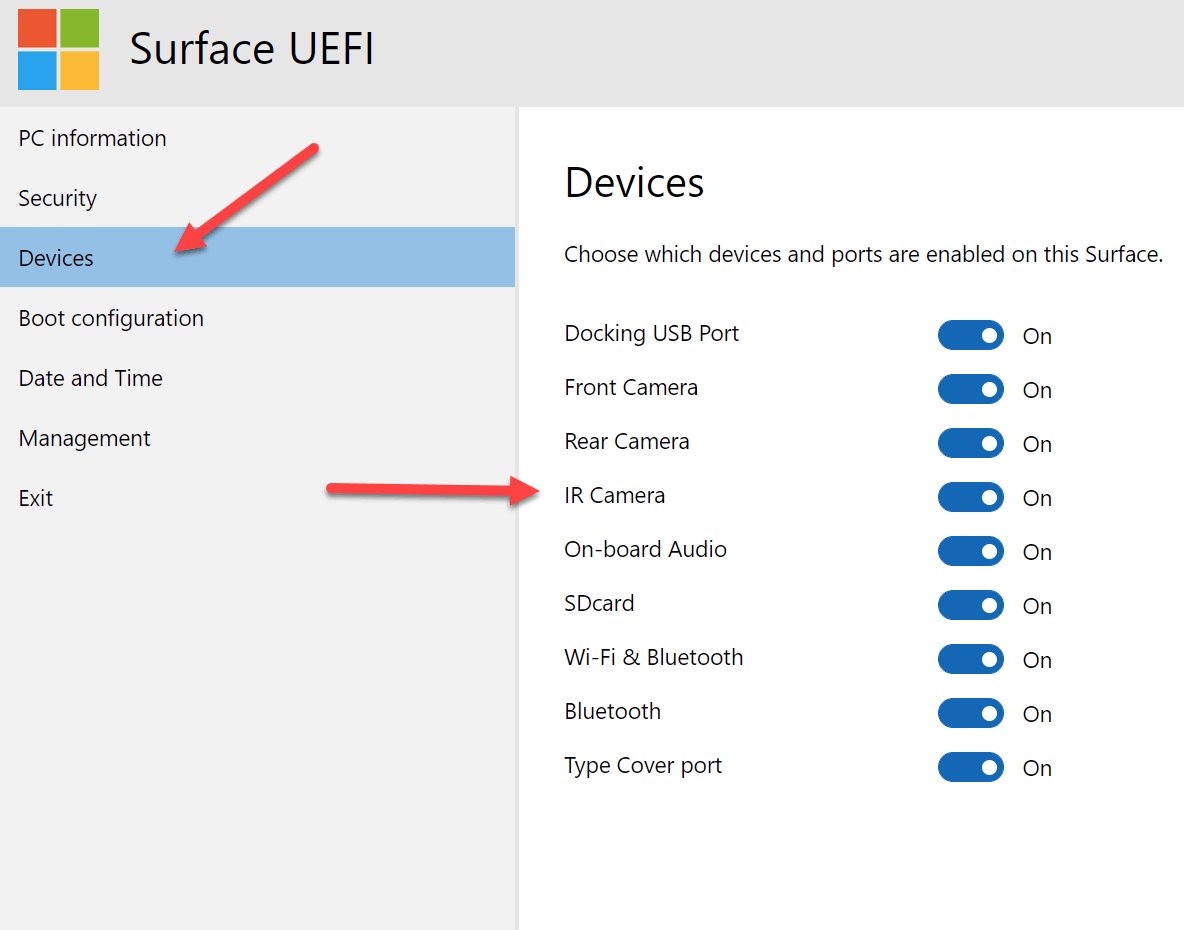This screenshot has height=930, width=1184.
Task: Switch to the Management section
Action: click(x=84, y=438)
